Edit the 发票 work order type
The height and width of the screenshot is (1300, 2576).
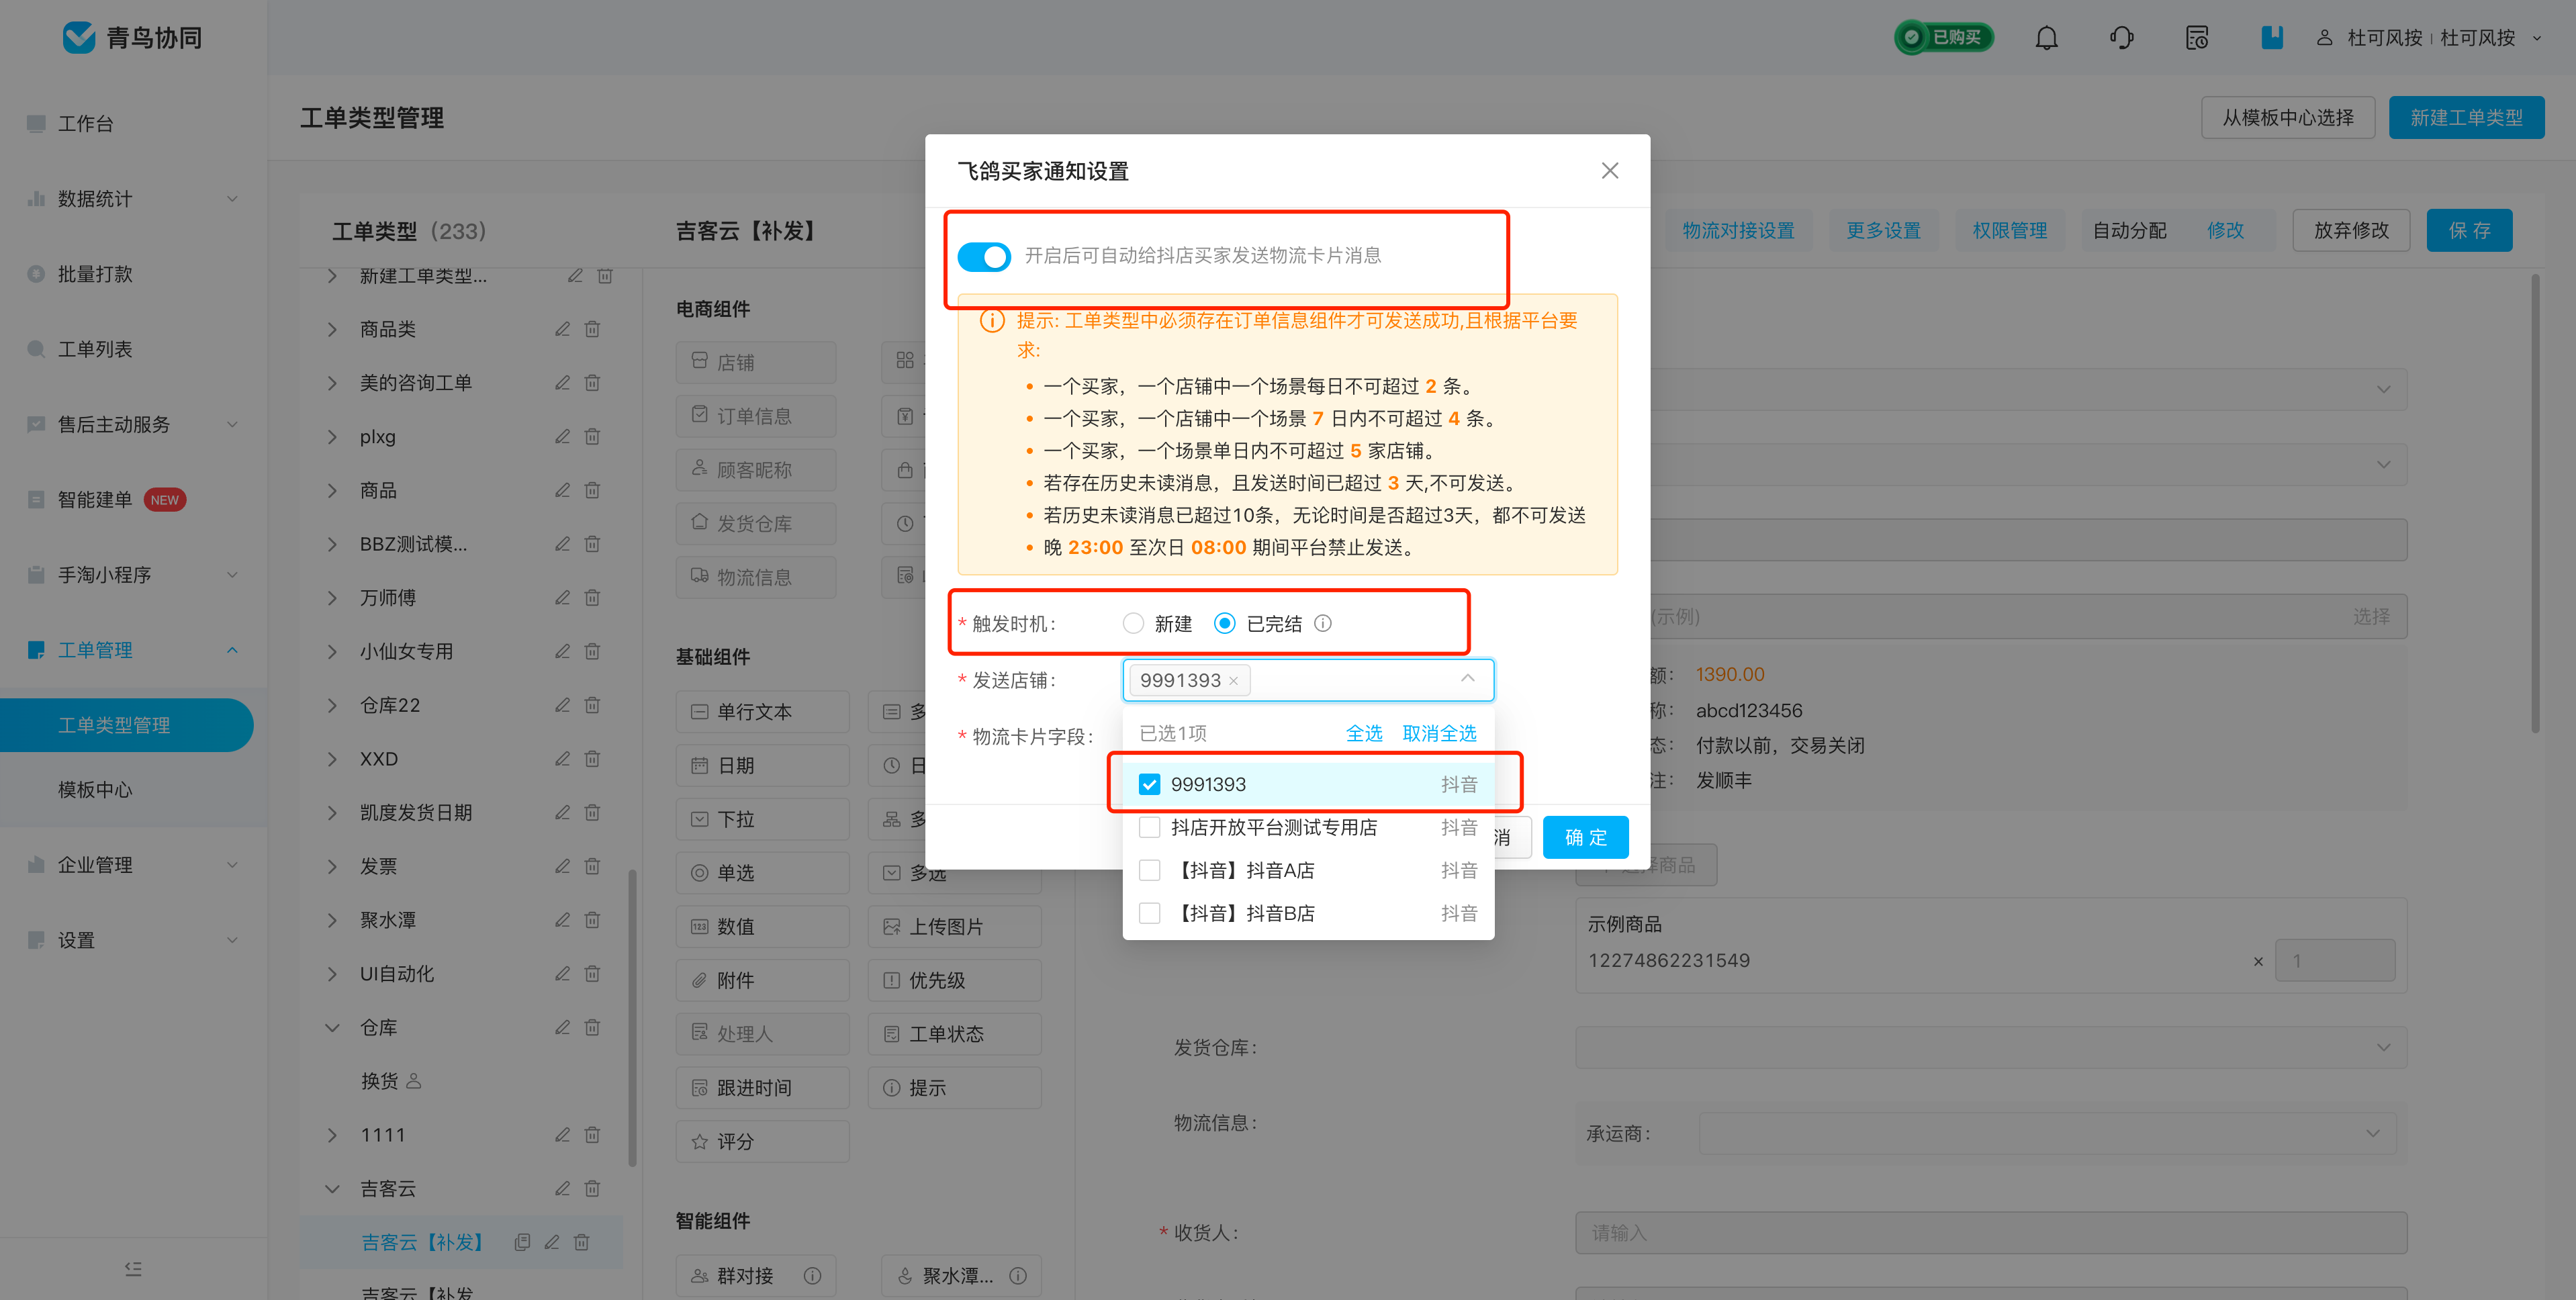click(563, 866)
